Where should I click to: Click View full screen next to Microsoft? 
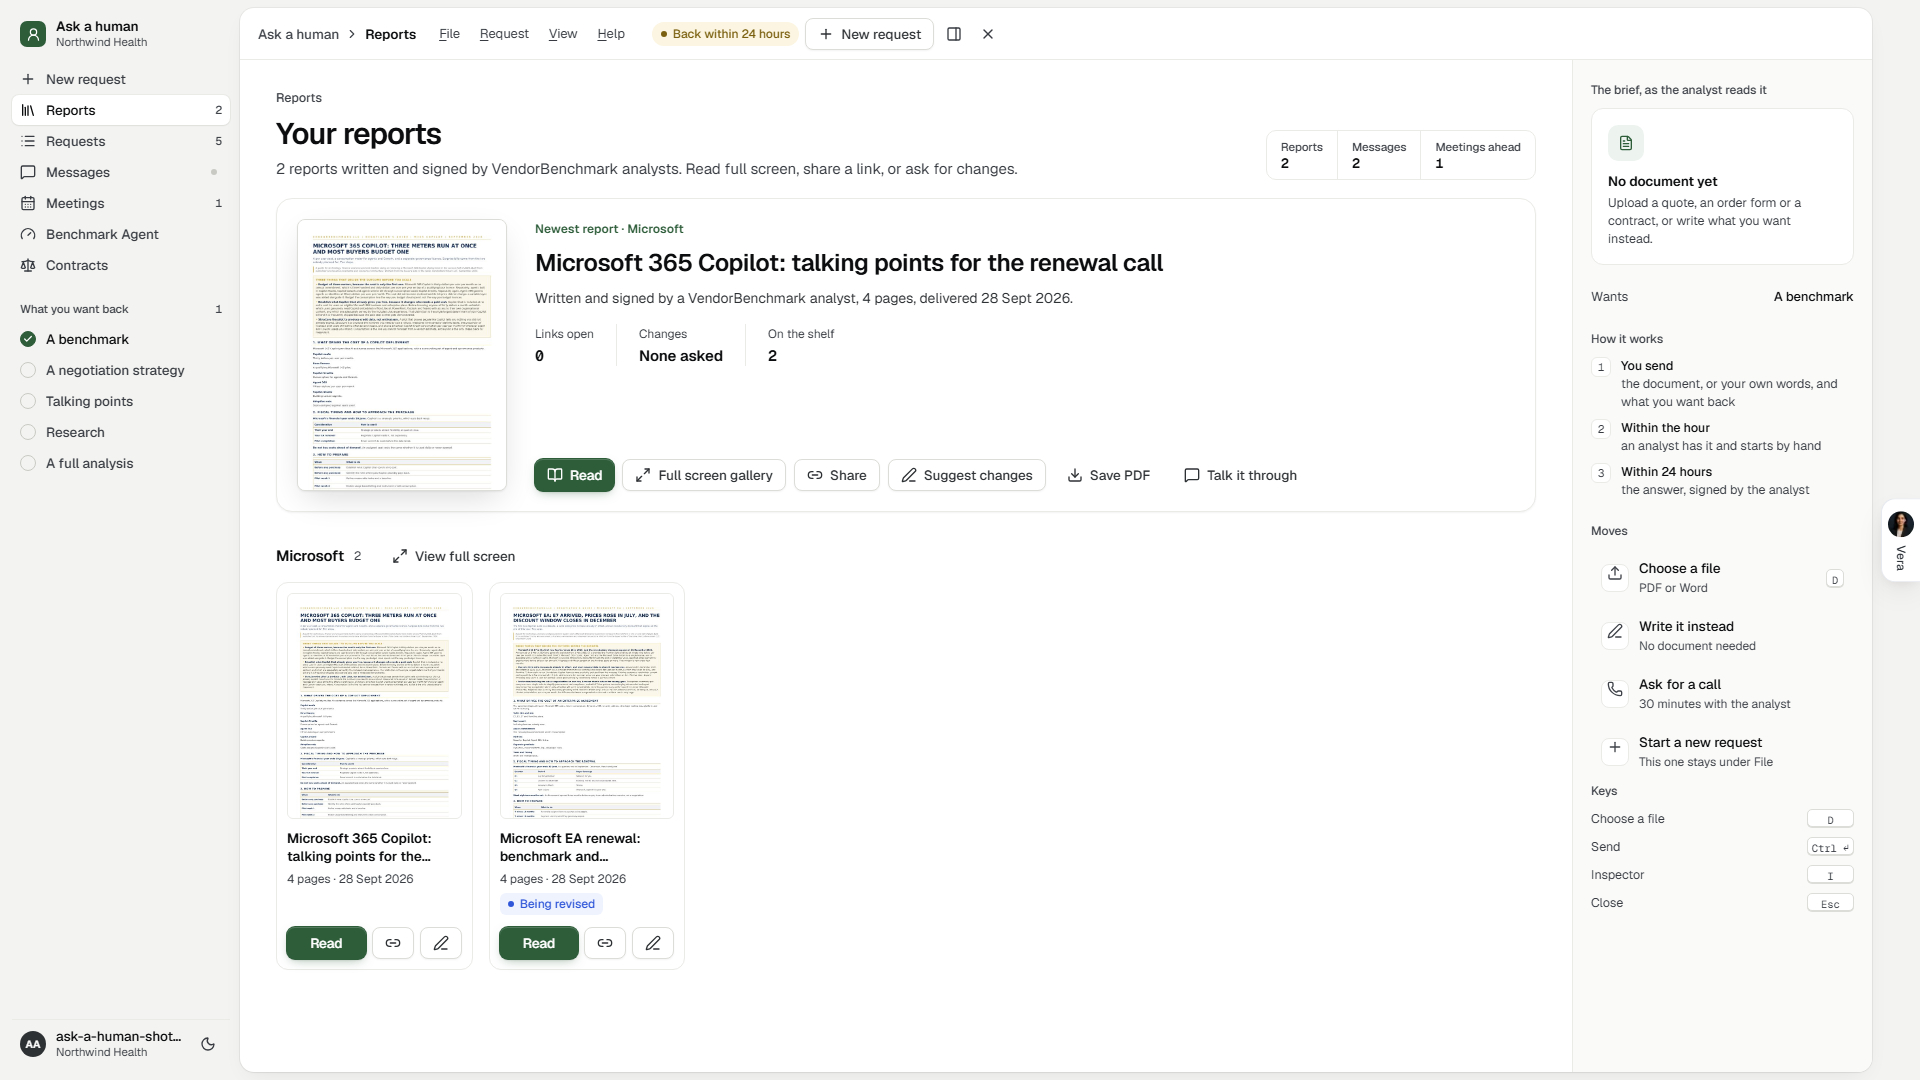(x=454, y=556)
